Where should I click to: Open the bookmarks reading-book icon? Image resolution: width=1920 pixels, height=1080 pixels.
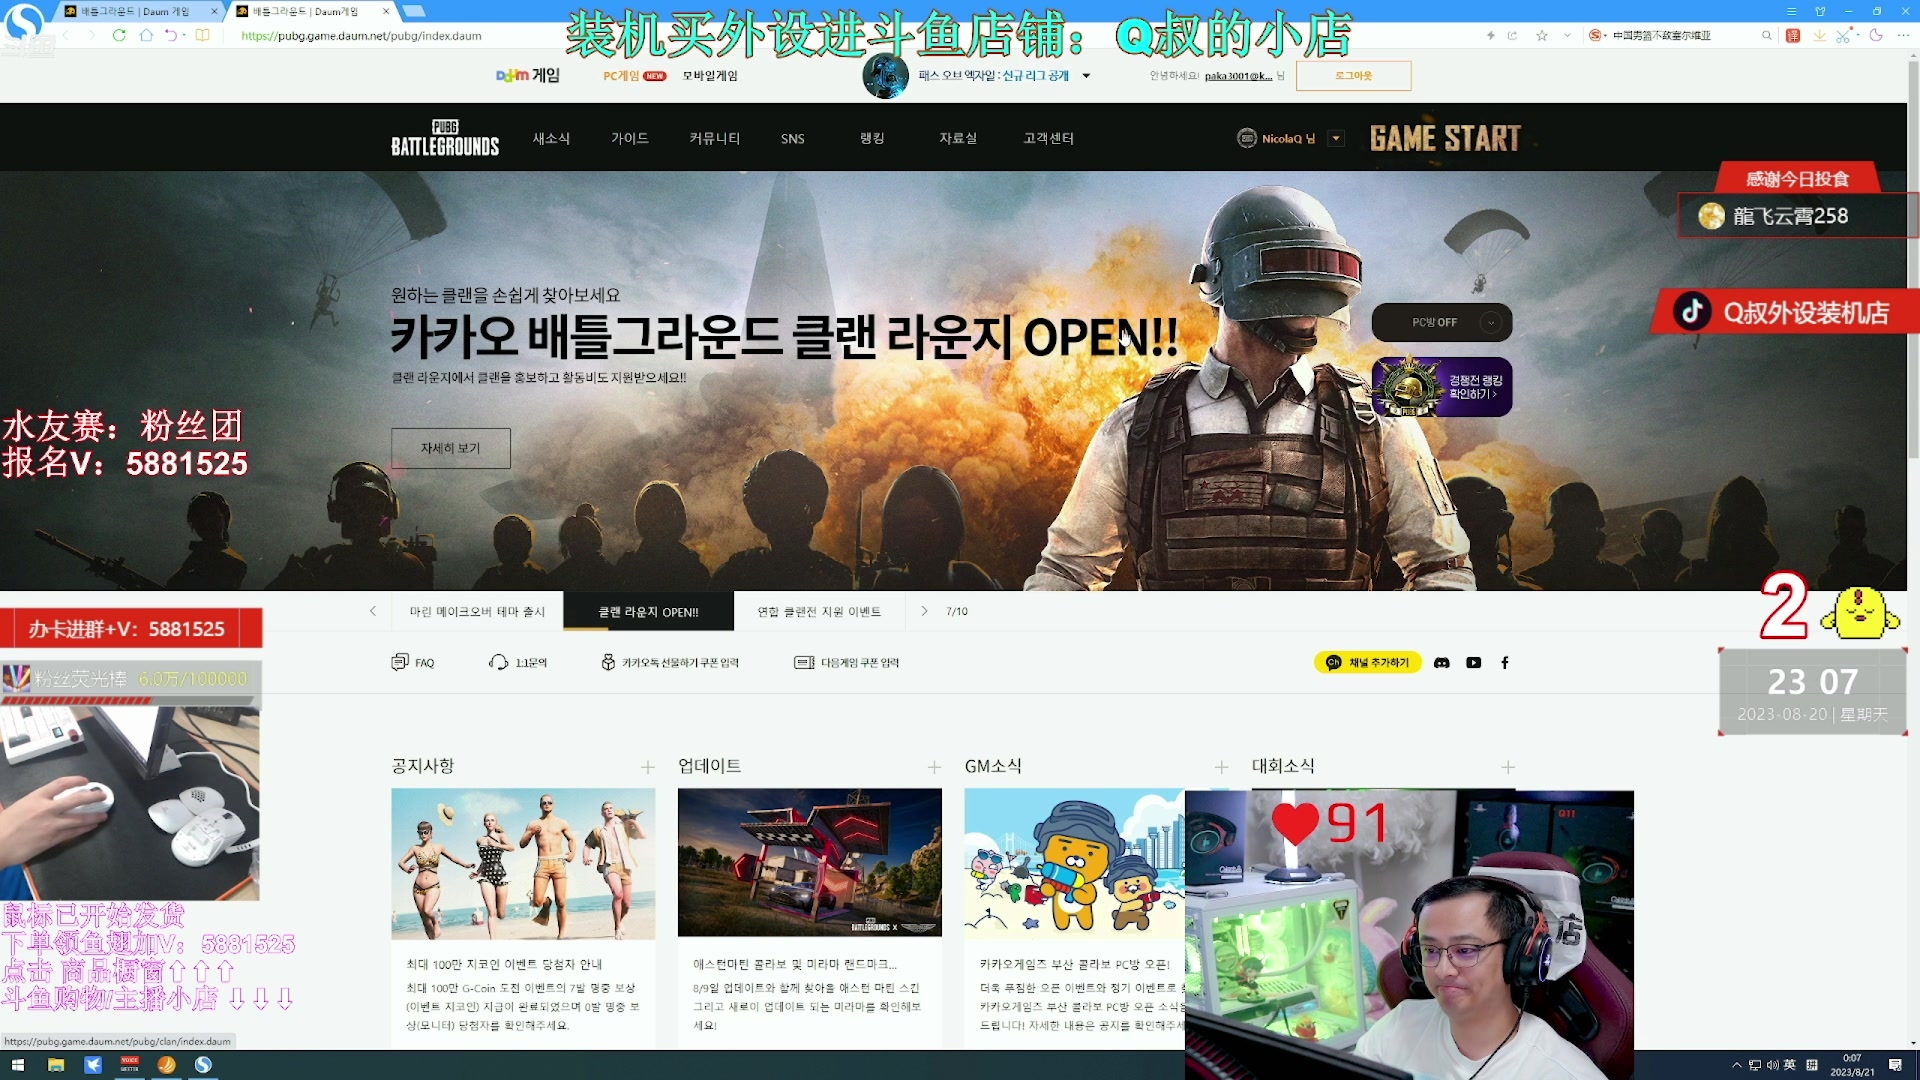[202, 35]
